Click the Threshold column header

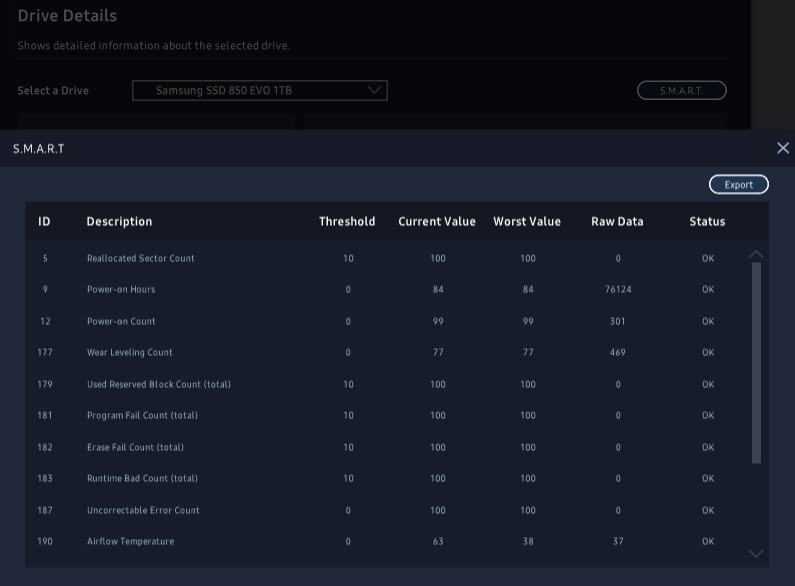click(x=347, y=222)
